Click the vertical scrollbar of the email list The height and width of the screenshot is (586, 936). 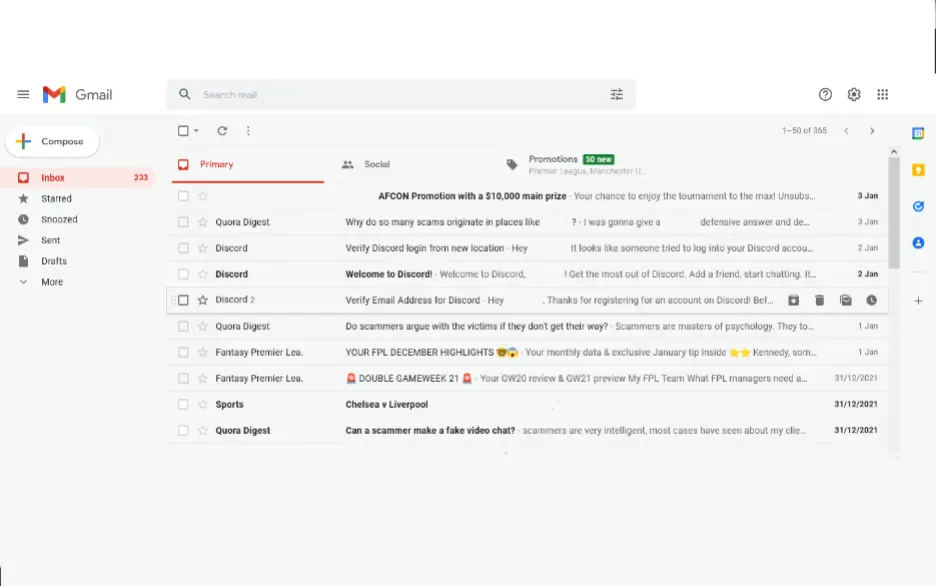tap(894, 212)
